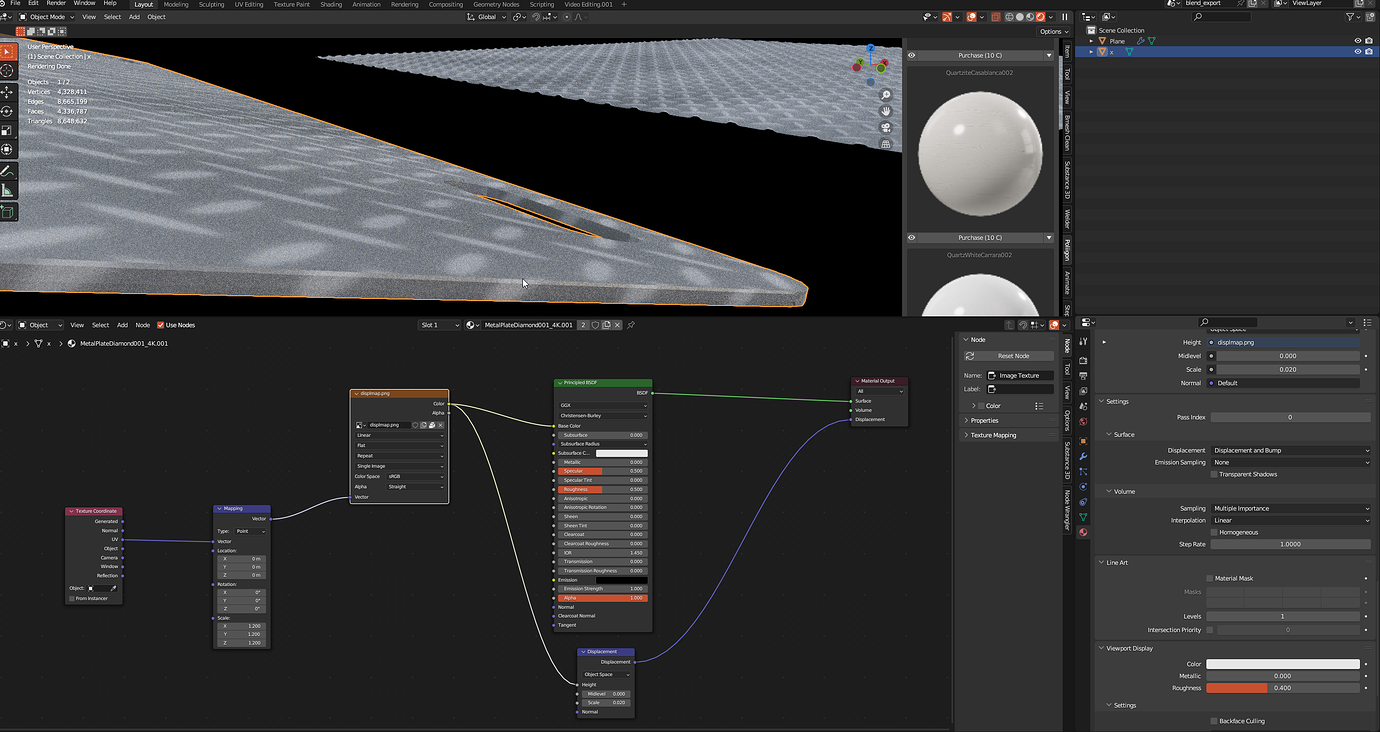Open the Object Mode dropdown
1380x732 pixels.
[47, 17]
